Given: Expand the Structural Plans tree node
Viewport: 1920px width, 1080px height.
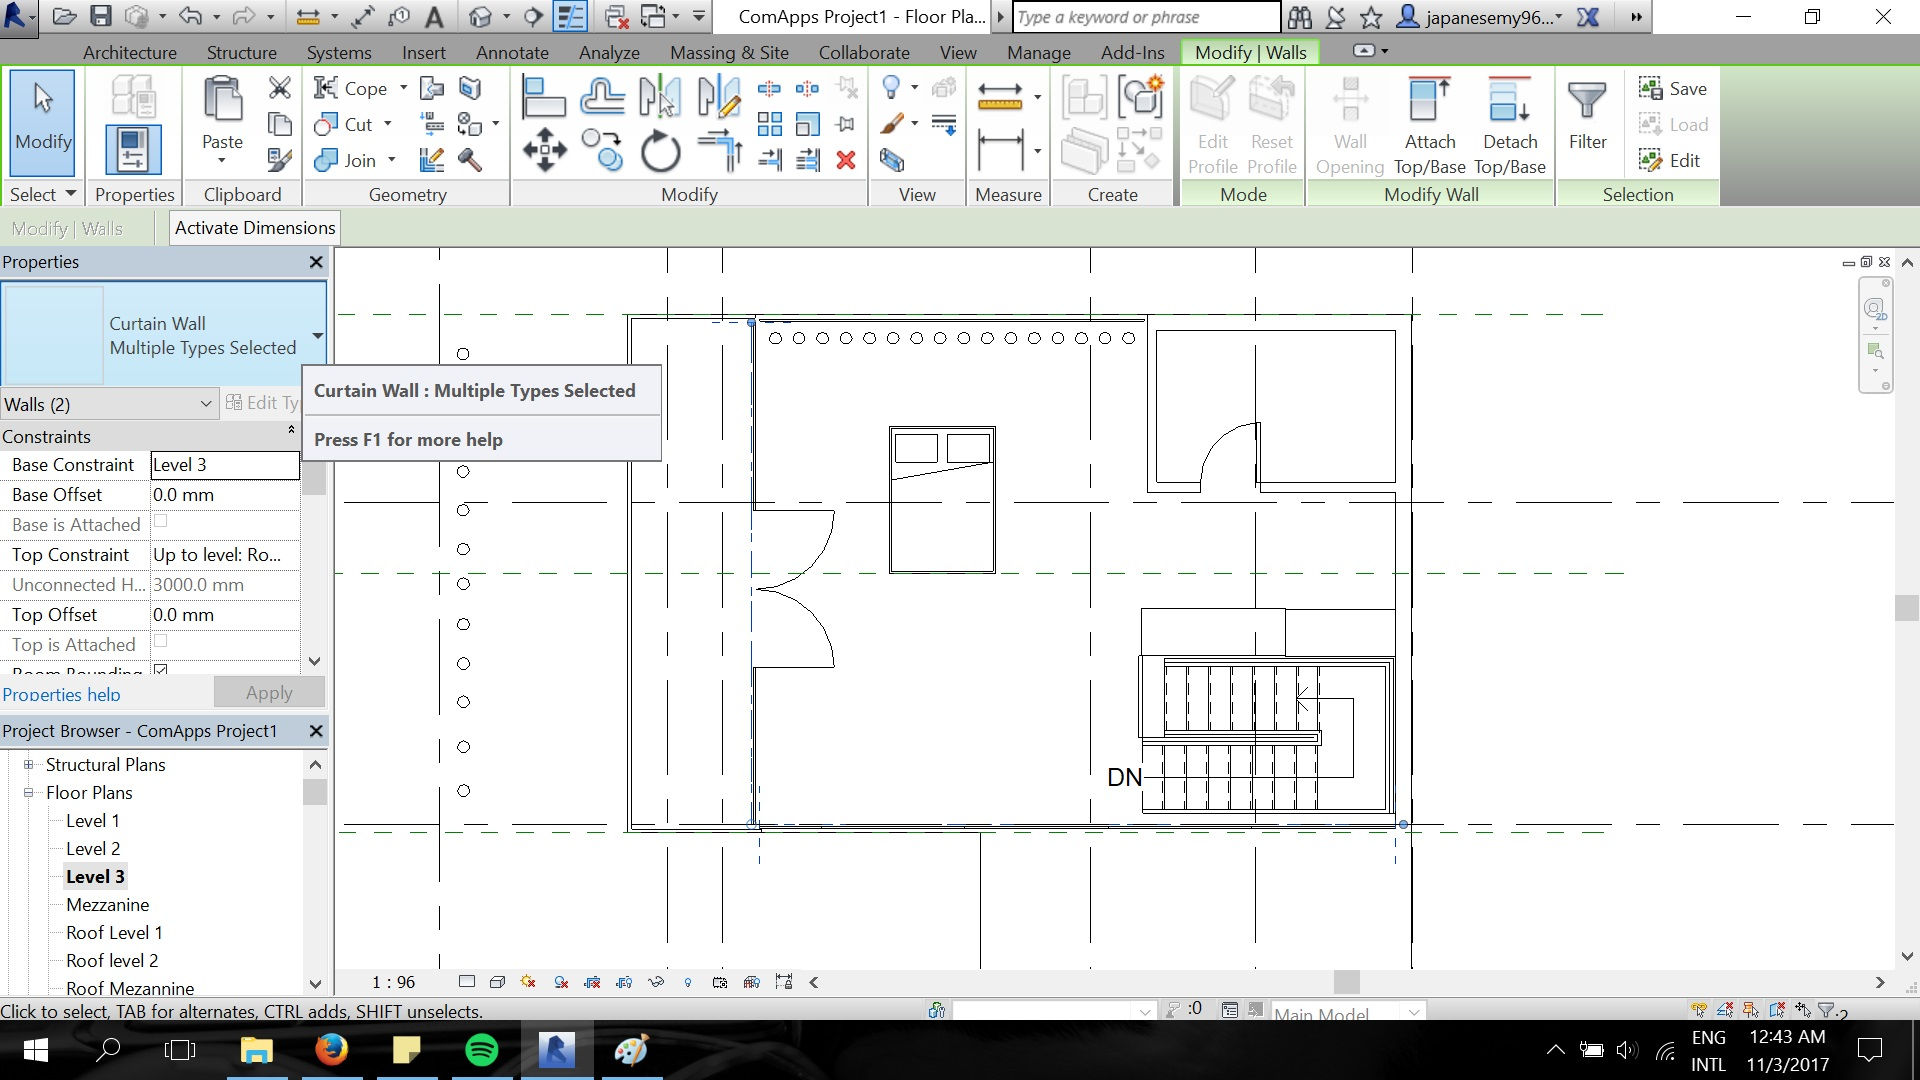Looking at the screenshot, I should click(28, 764).
